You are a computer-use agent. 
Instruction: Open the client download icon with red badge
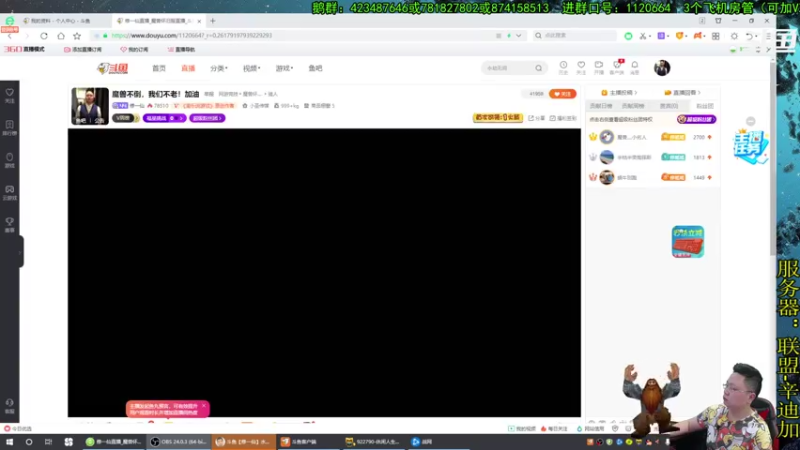point(617,67)
